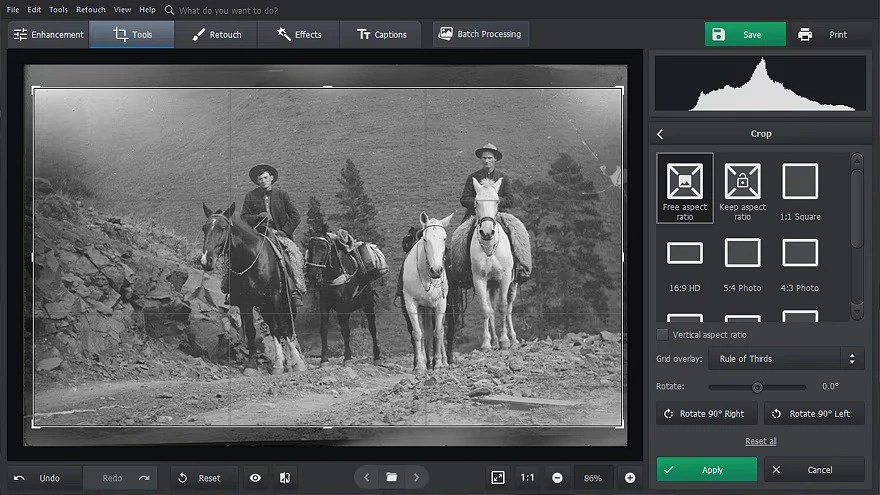
Task: Go to next image with right chevron
Action: (x=417, y=478)
